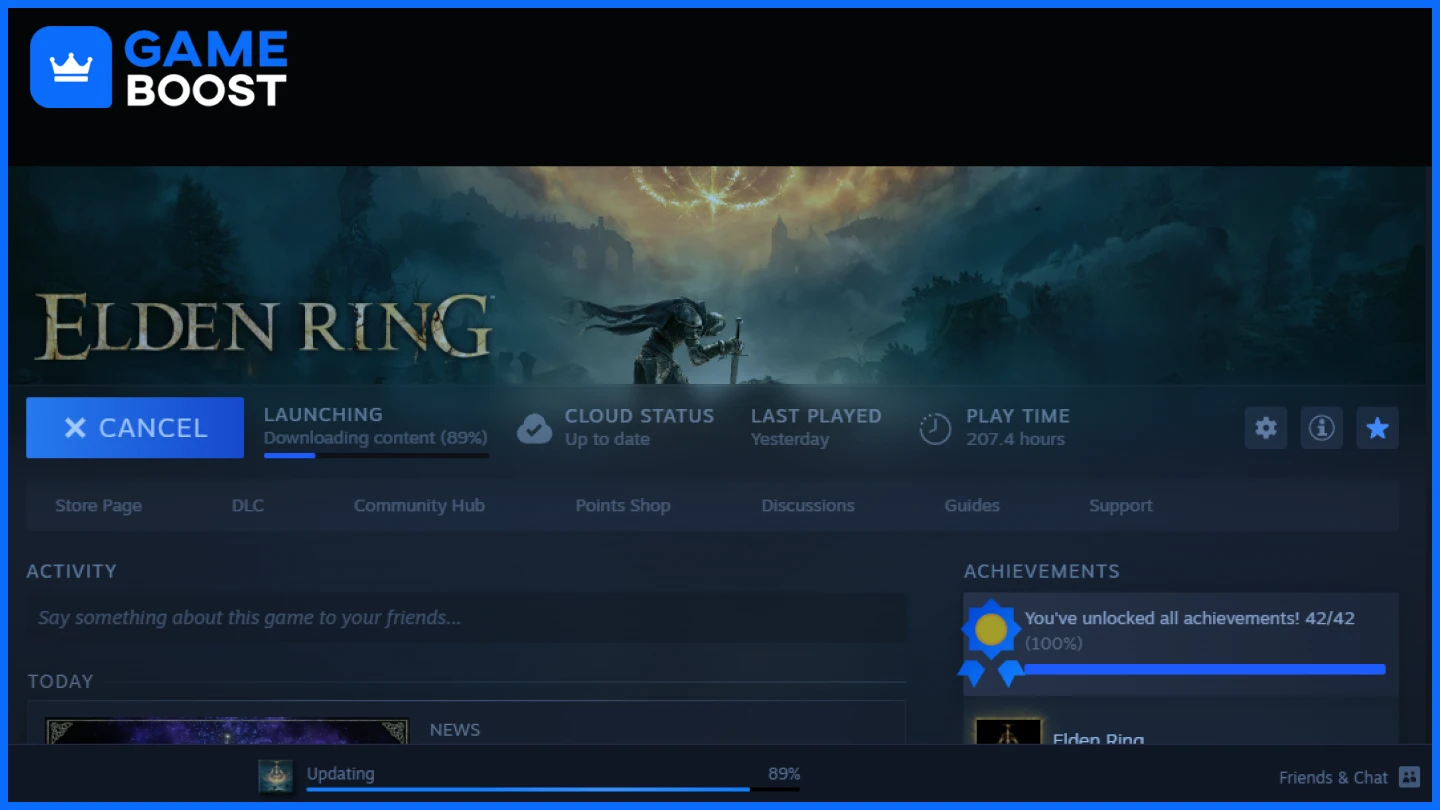
Task: Click the achievements 100% progress bar
Action: (1205, 669)
